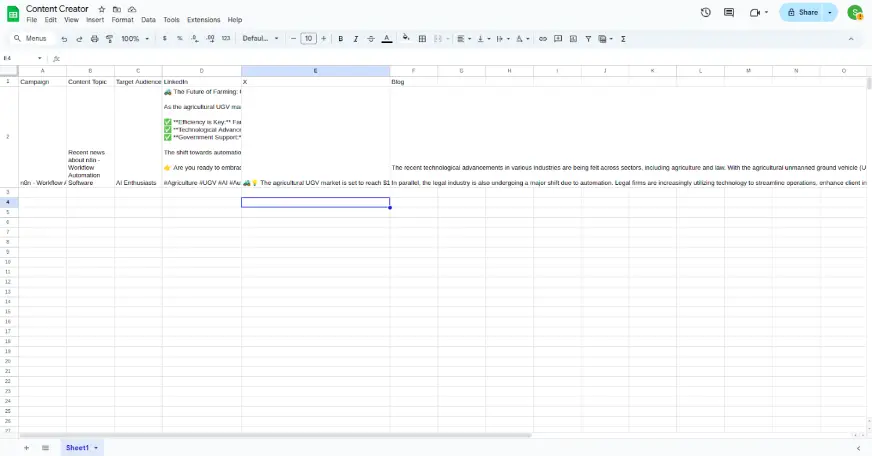Open the comments panel icon
Viewport: 872px width, 456px height.
point(728,12)
